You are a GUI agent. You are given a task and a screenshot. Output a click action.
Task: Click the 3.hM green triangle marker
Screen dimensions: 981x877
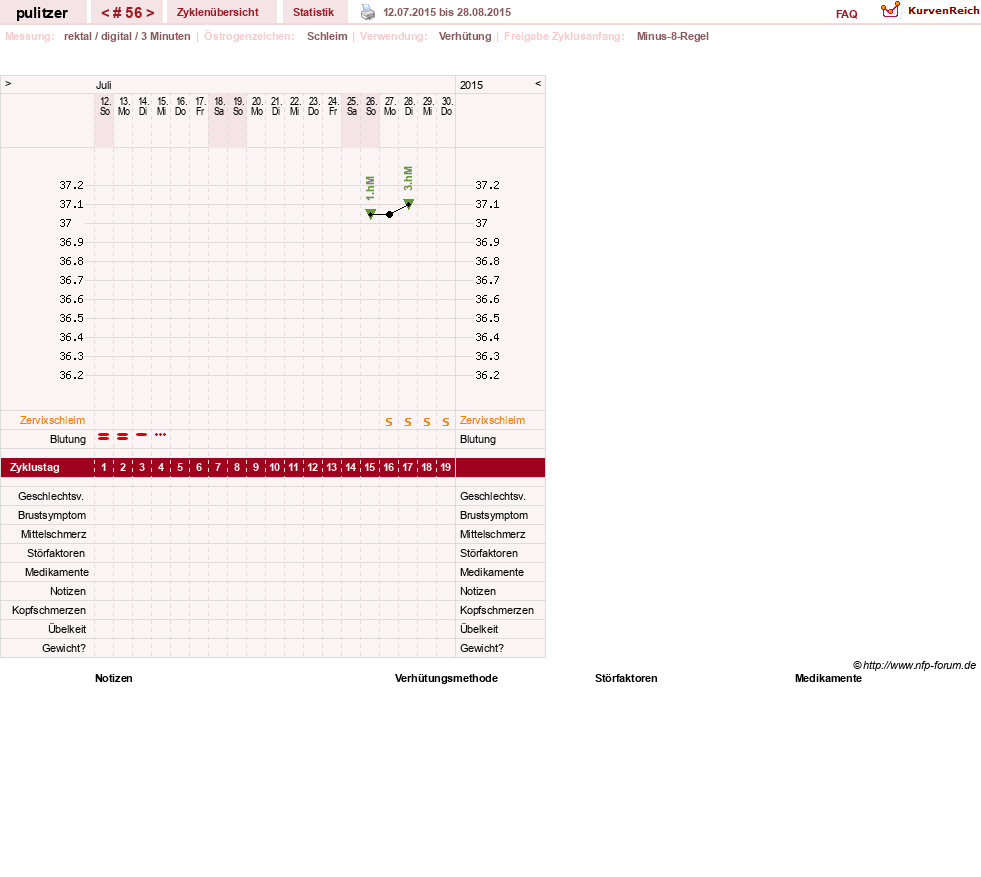(x=409, y=203)
